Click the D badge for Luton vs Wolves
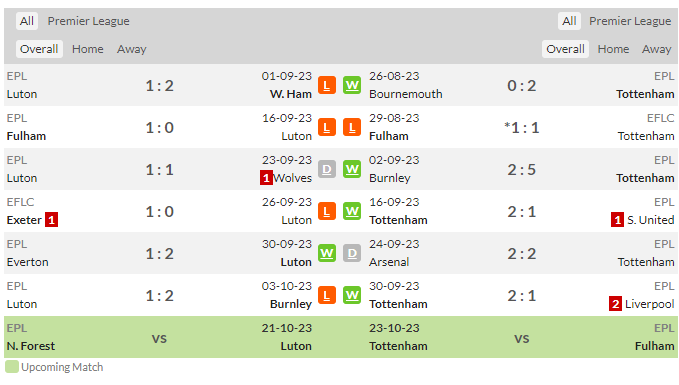679x385 pixels. click(327, 169)
